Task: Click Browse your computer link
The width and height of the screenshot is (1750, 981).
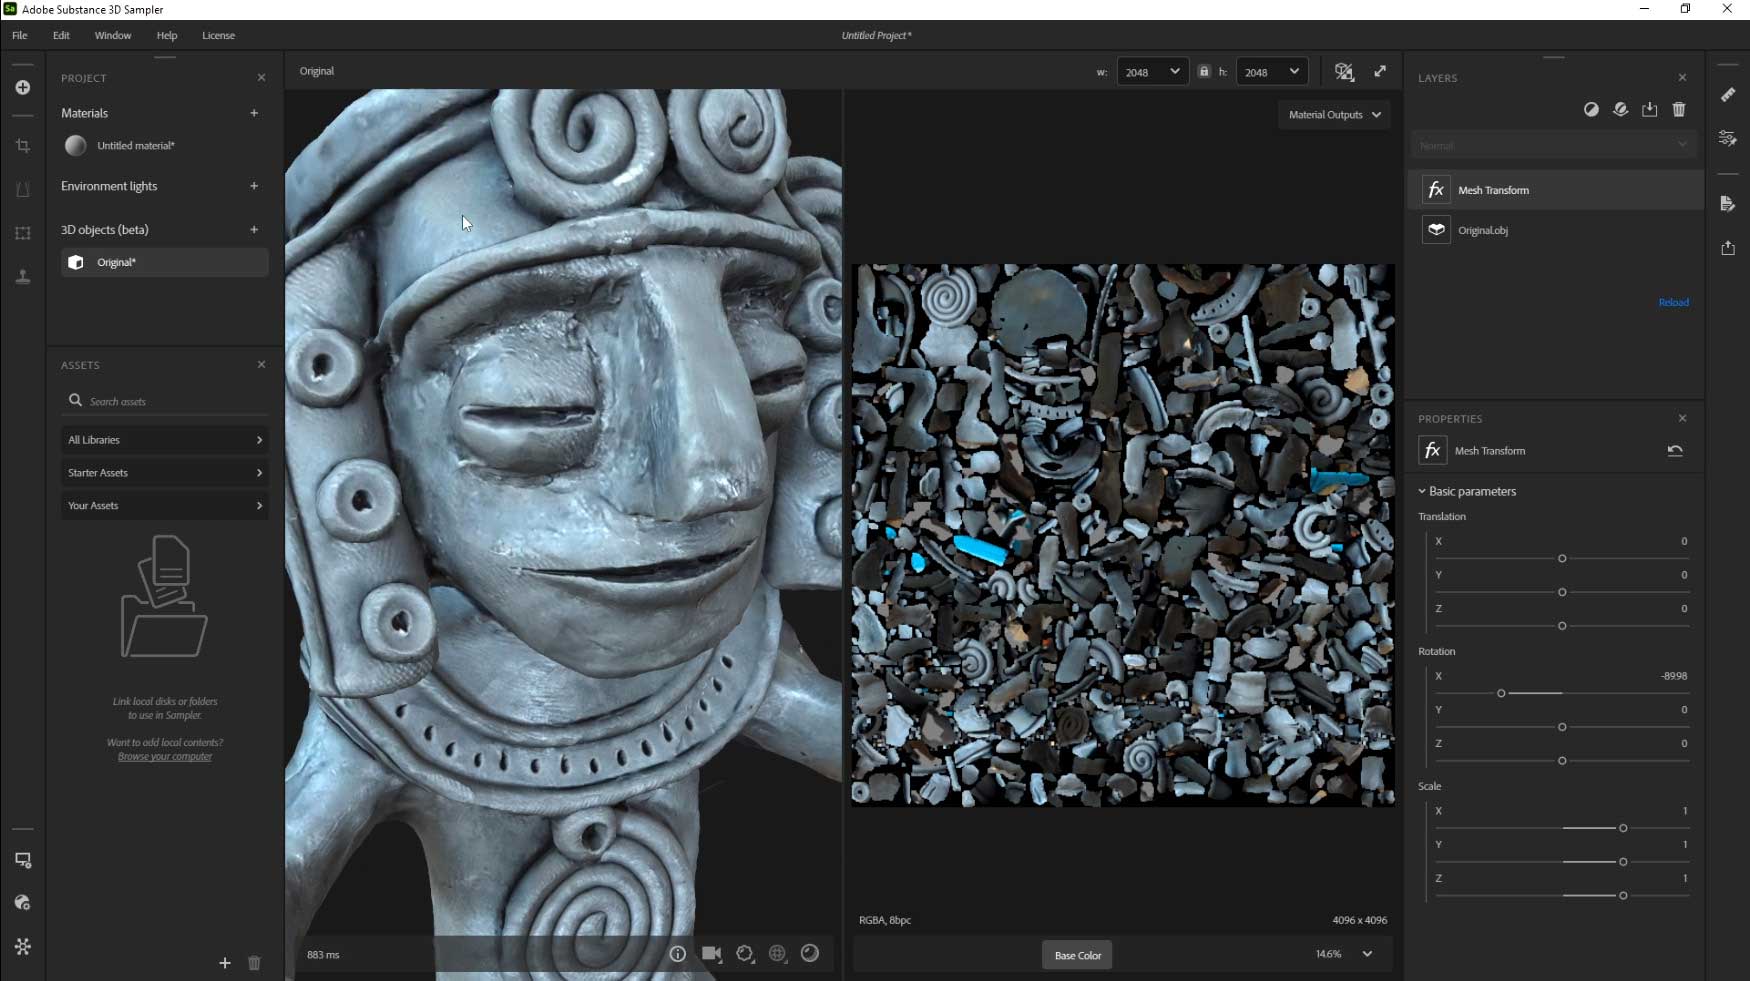Action: [165, 757]
